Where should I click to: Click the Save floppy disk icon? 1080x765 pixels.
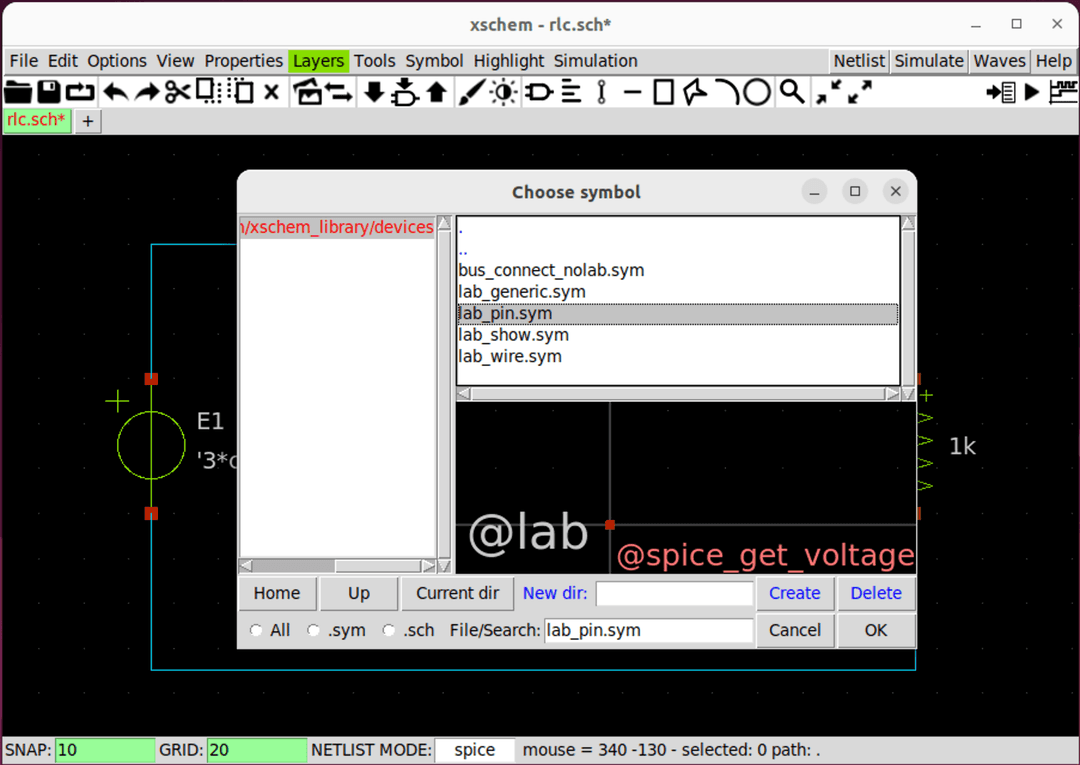point(49,93)
